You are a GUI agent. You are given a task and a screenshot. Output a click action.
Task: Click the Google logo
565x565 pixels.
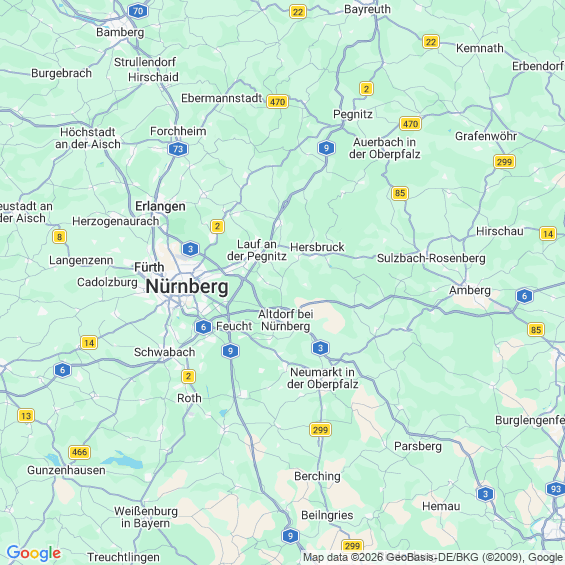tap(34, 553)
